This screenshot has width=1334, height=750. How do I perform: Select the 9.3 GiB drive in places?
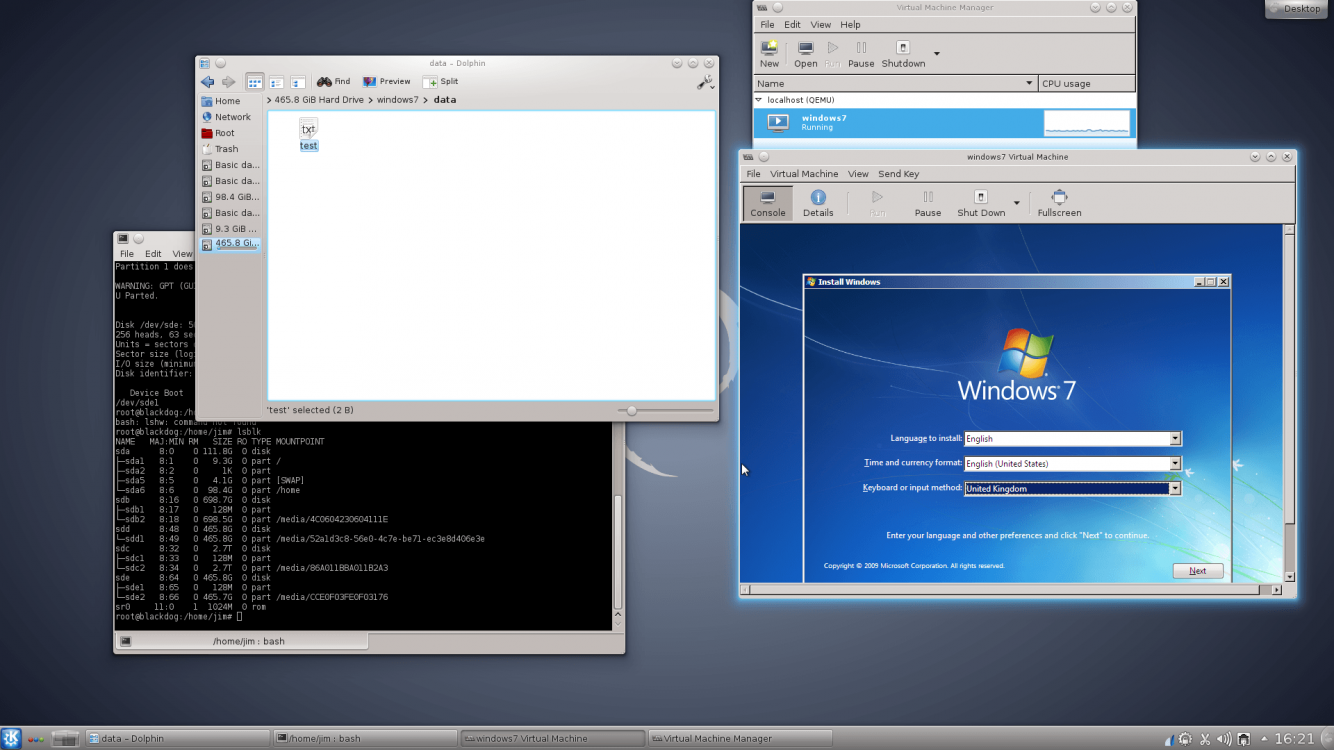tap(230, 229)
